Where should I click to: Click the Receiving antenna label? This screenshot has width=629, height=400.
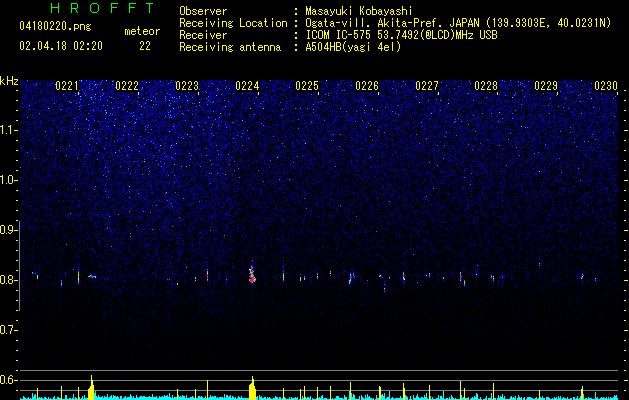point(230,47)
